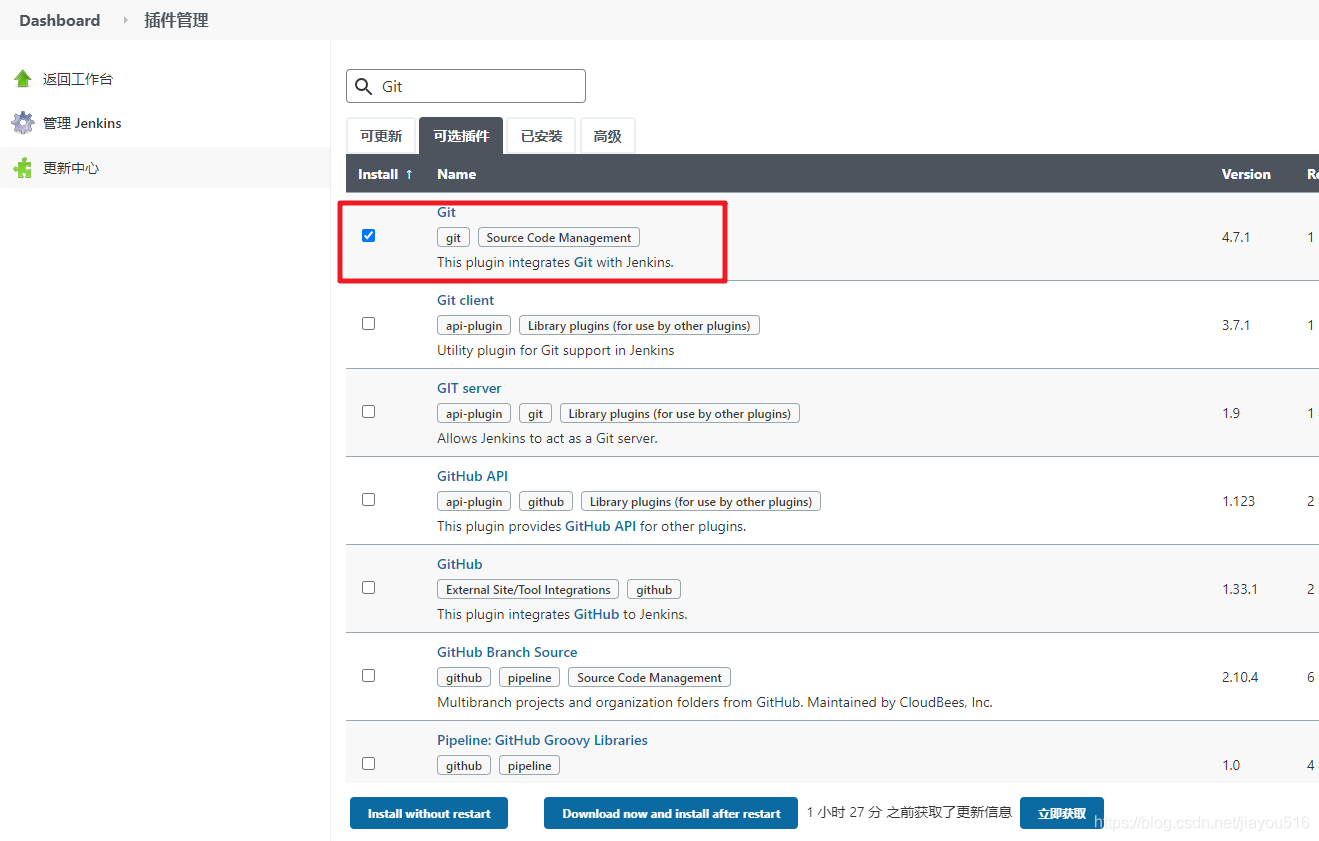Enable the GitHub plugin checkbox
The height and width of the screenshot is (841, 1319).
[368, 588]
